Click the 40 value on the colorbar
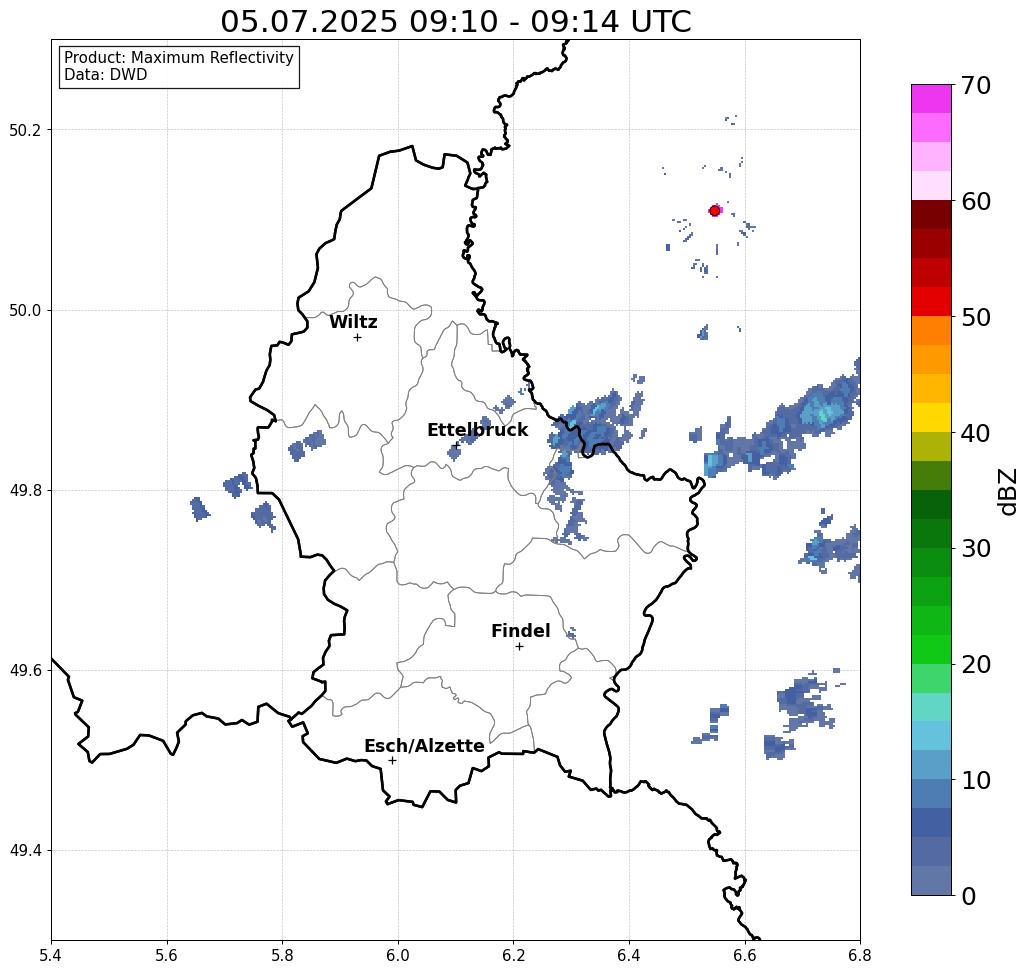This screenshot has height=973, width=1029. (x=975, y=433)
